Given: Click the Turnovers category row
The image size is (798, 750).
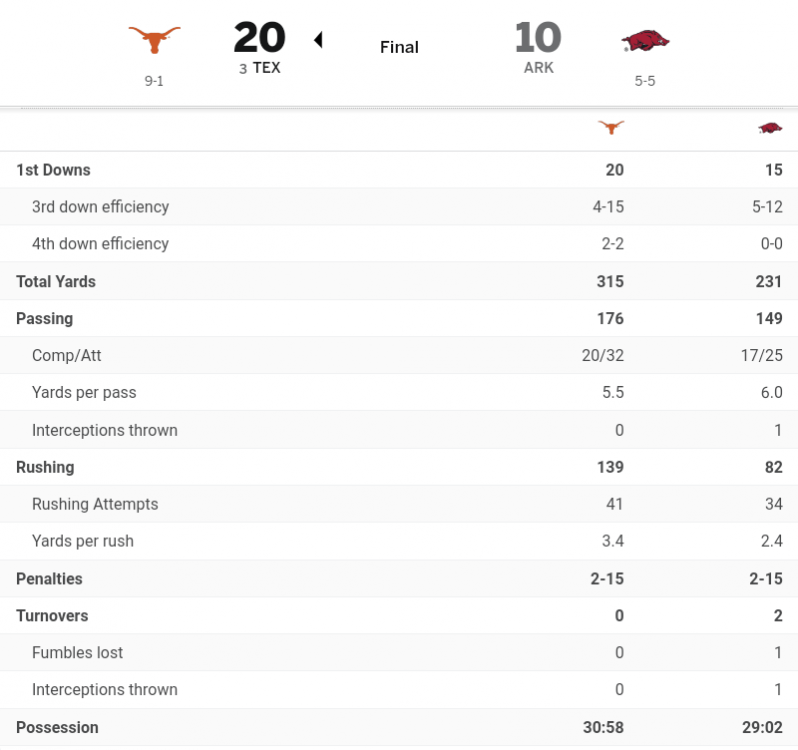Looking at the screenshot, I should point(52,616).
